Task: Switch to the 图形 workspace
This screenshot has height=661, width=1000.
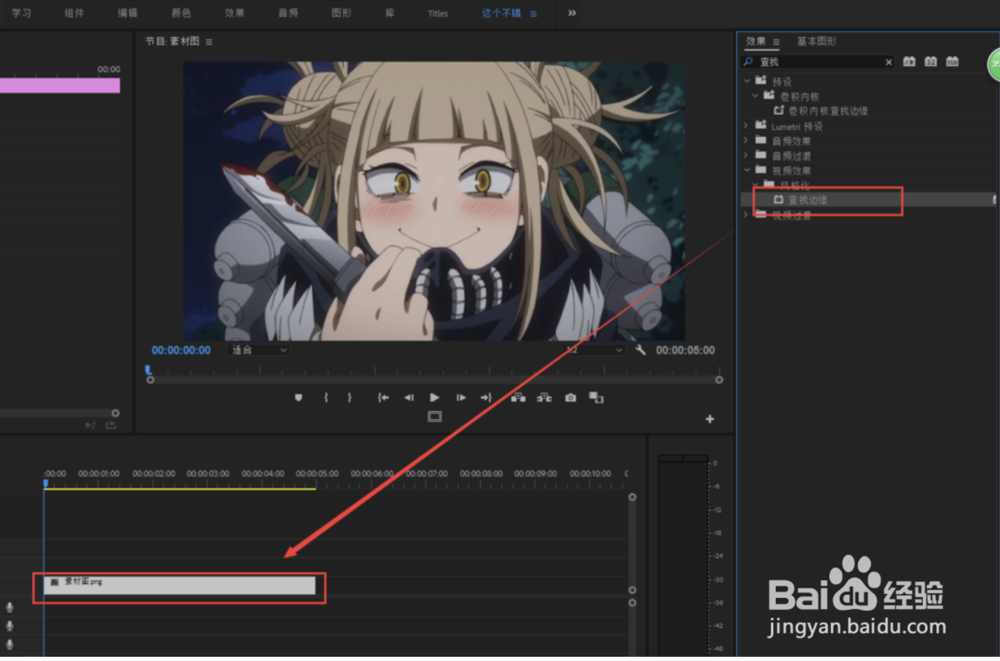Action: (341, 13)
